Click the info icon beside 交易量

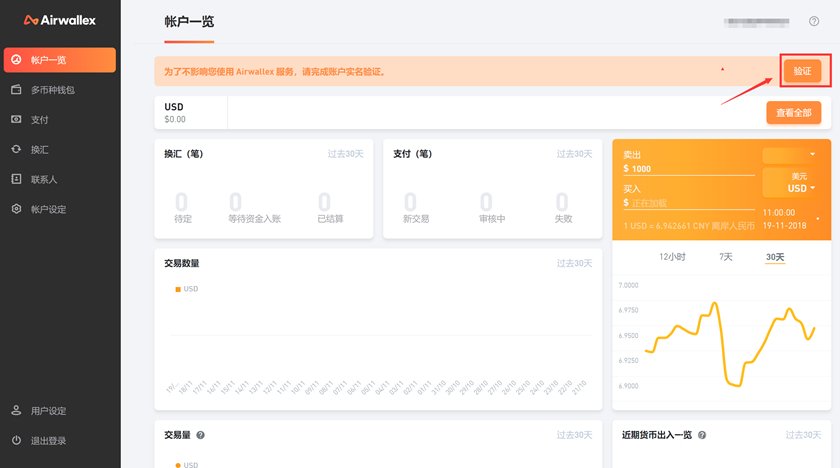(x=200, y=435)
